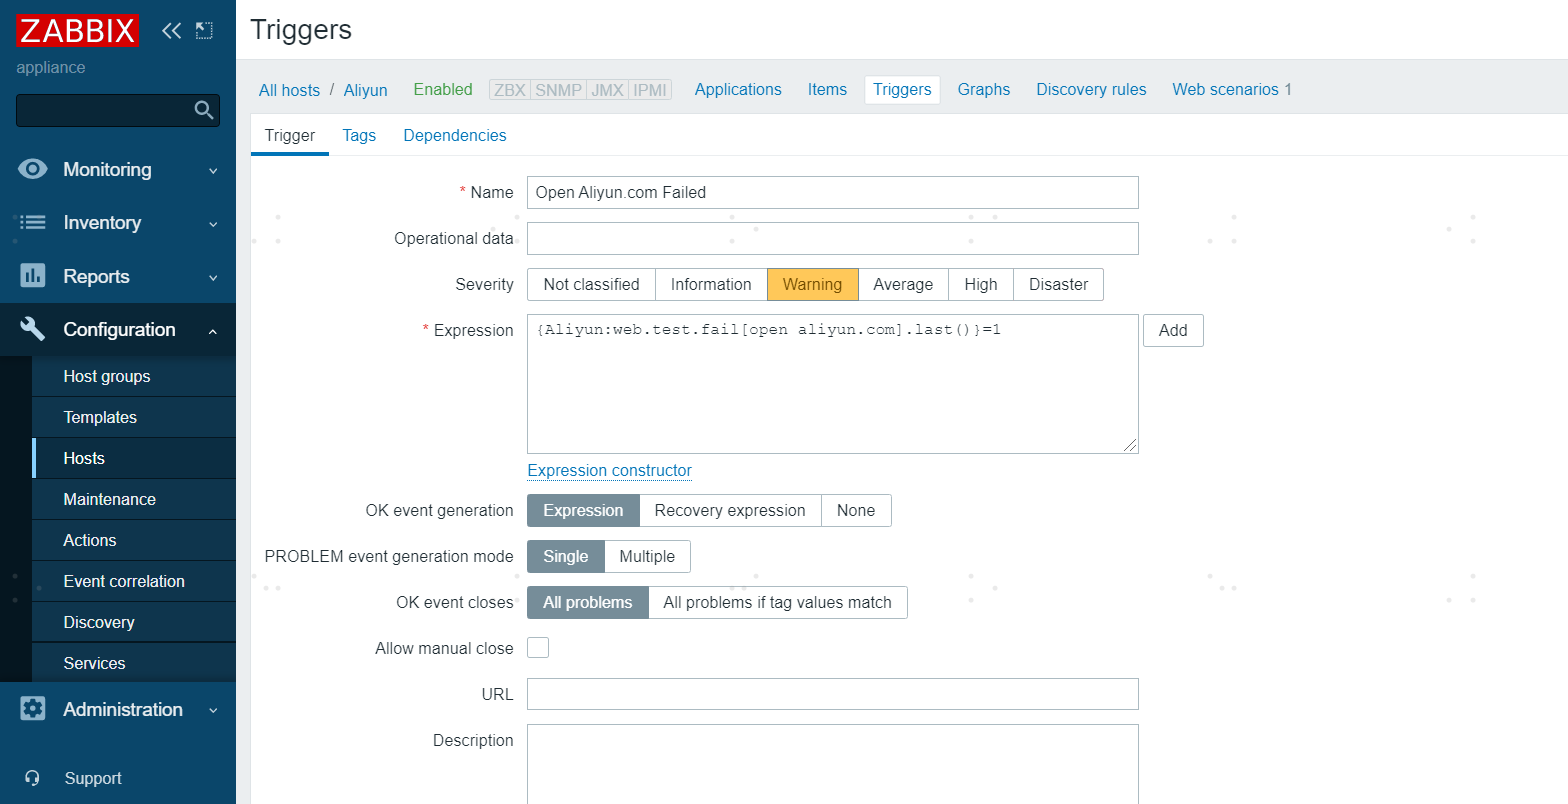
Task: Open the Expression constructor link
Action: [609, 470]
